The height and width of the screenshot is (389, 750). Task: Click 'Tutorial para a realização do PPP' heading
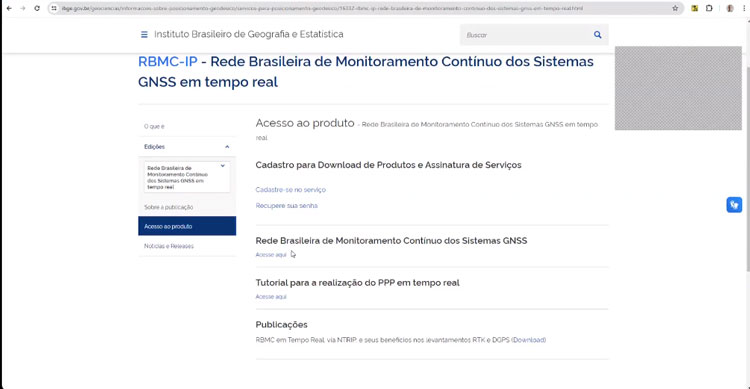click(357, 283)
